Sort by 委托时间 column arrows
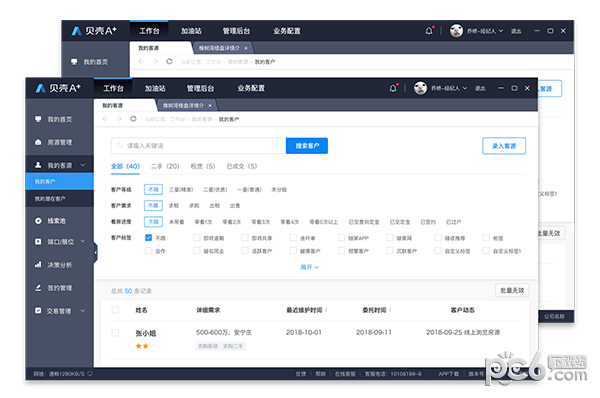Image resolution: width=600 pixels, height=398 pixels. (x=390, y=310)
